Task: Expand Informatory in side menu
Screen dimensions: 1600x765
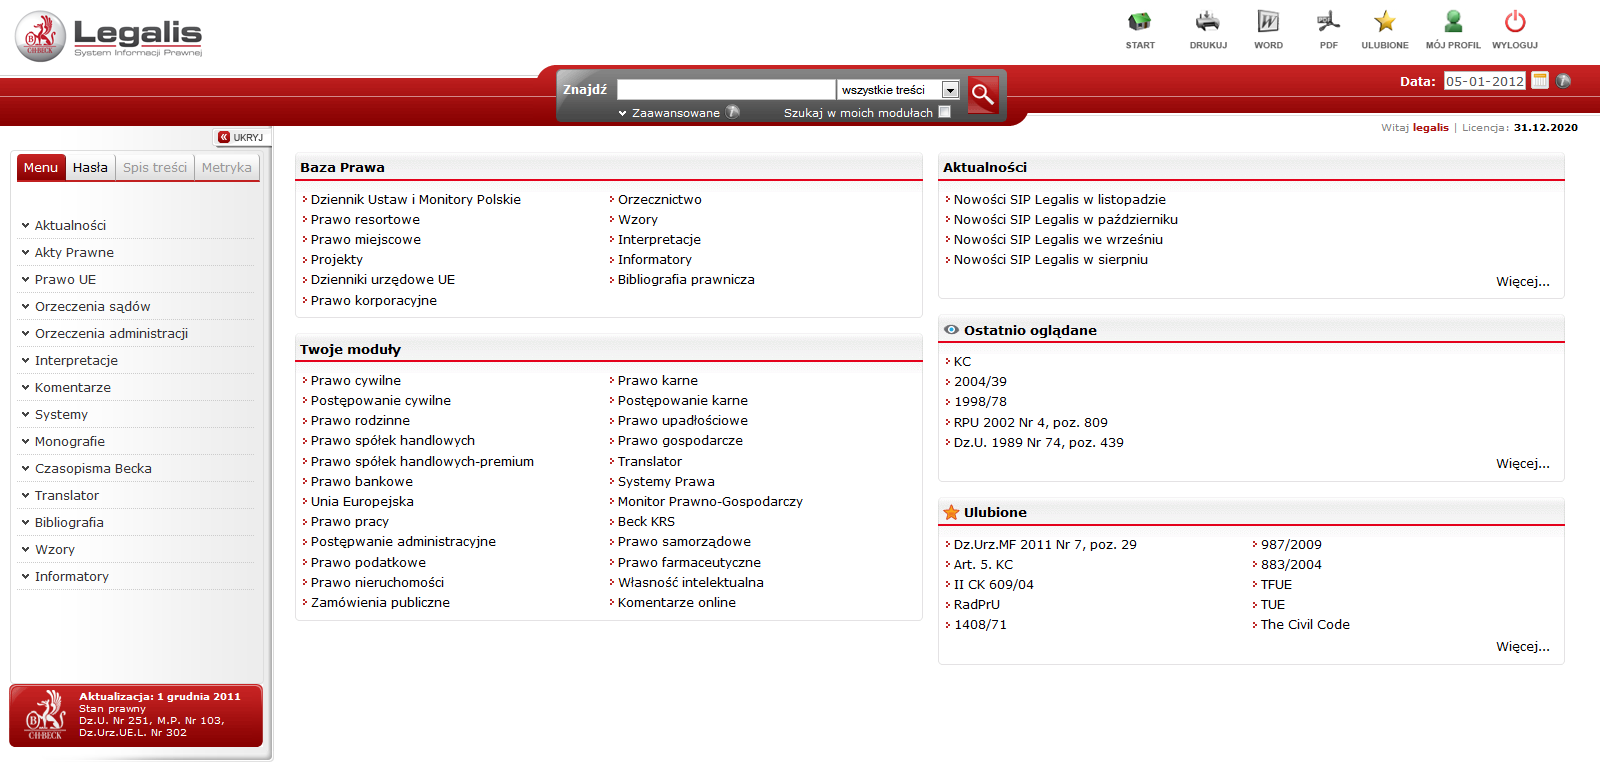Action: tap(71, 577)
